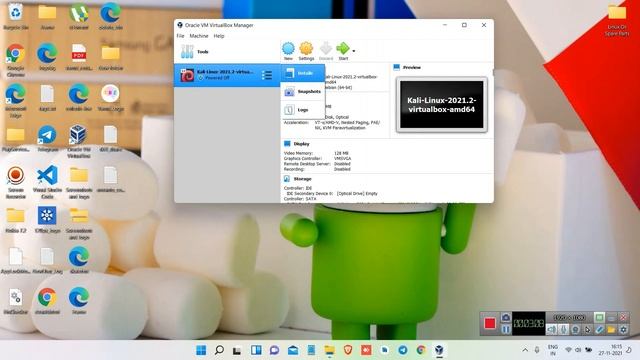
Task: Click the Graphics Controller VMSVGA value
Action: [x=342, y=158]
